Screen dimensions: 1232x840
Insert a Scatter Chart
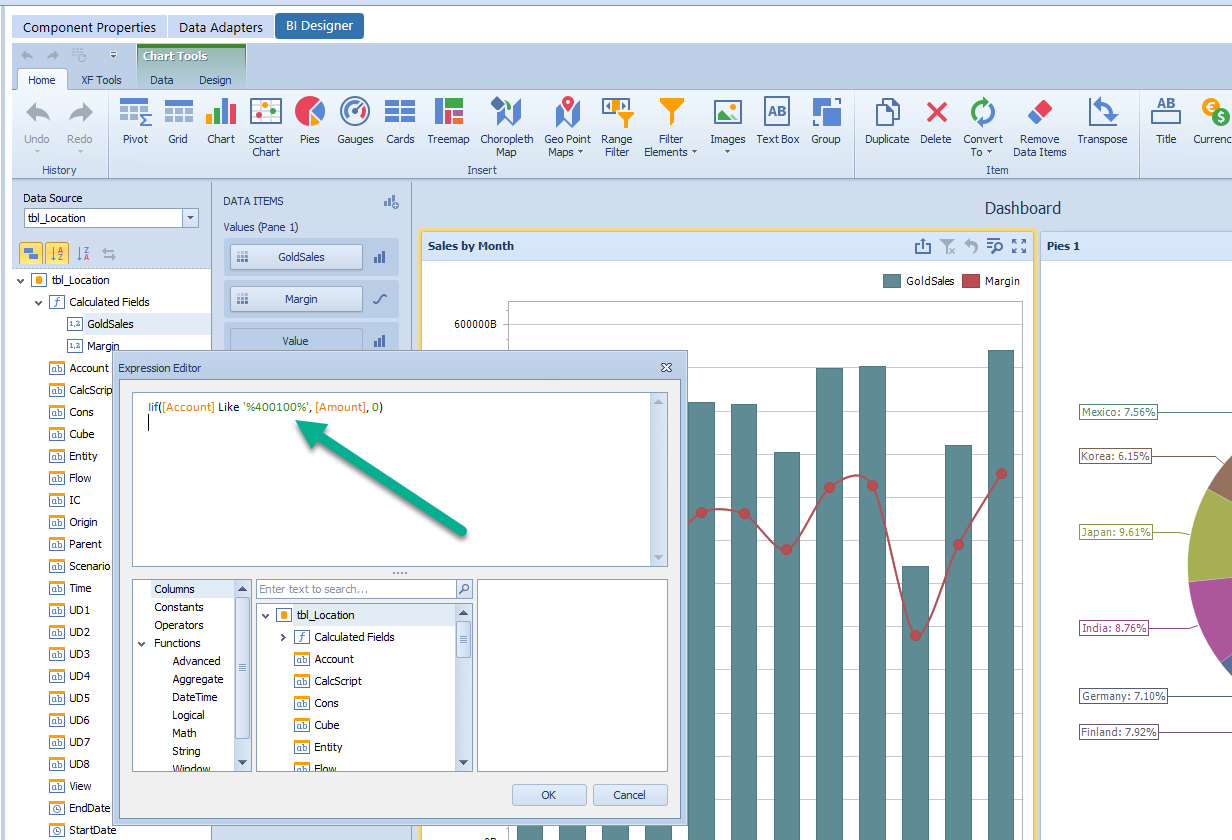pyautogui.click(x=265, y=120)
